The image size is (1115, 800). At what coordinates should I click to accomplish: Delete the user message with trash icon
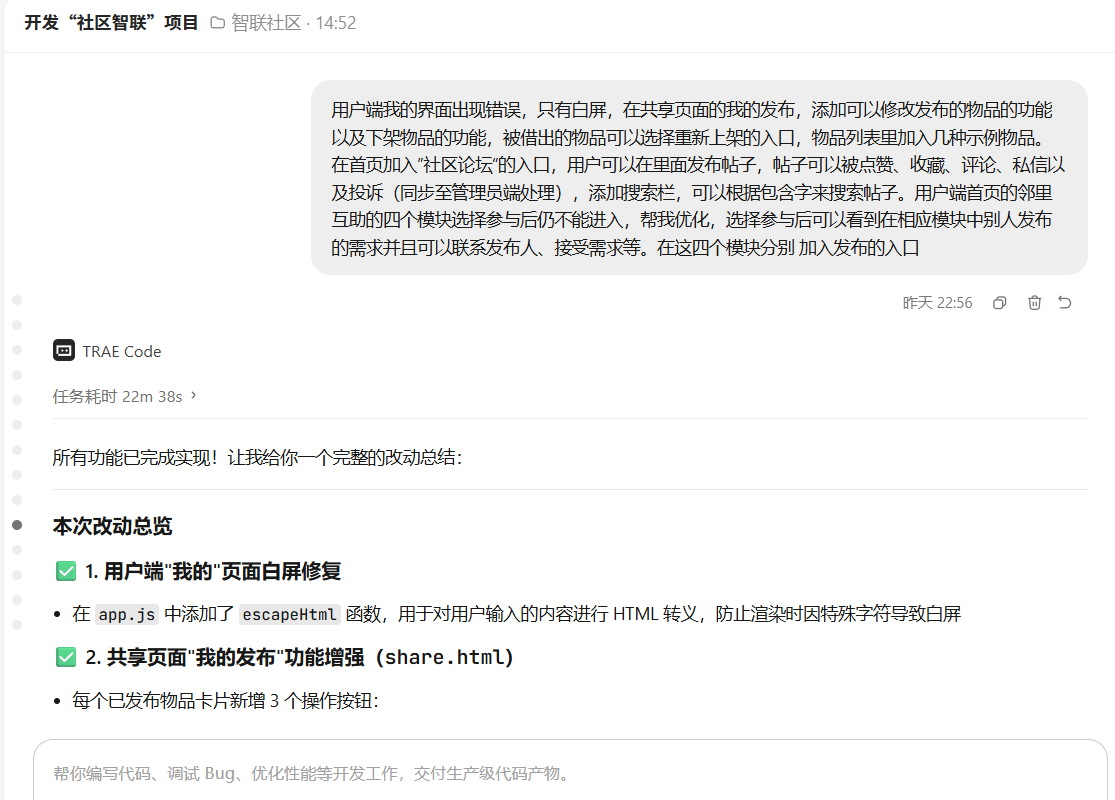(x=1034, y=303)
